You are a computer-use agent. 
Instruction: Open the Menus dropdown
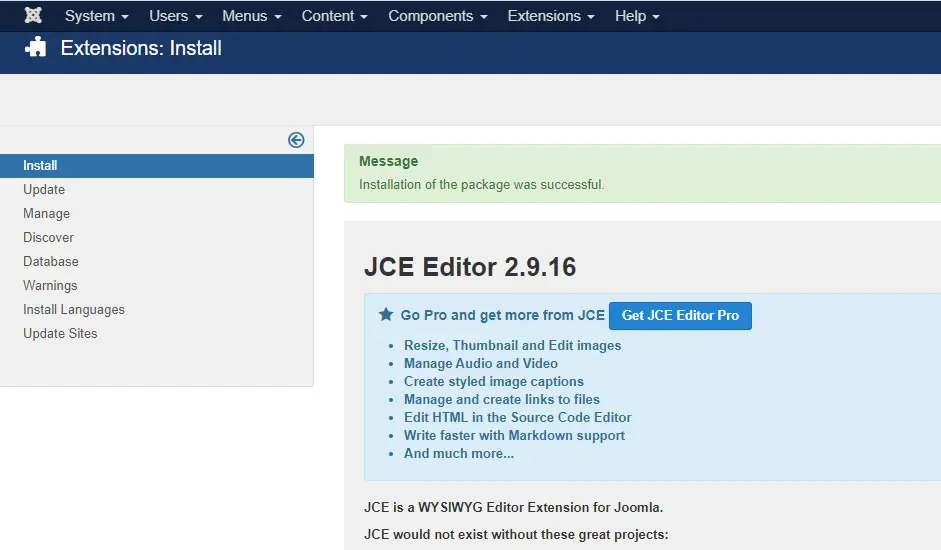tap(251, 16)
